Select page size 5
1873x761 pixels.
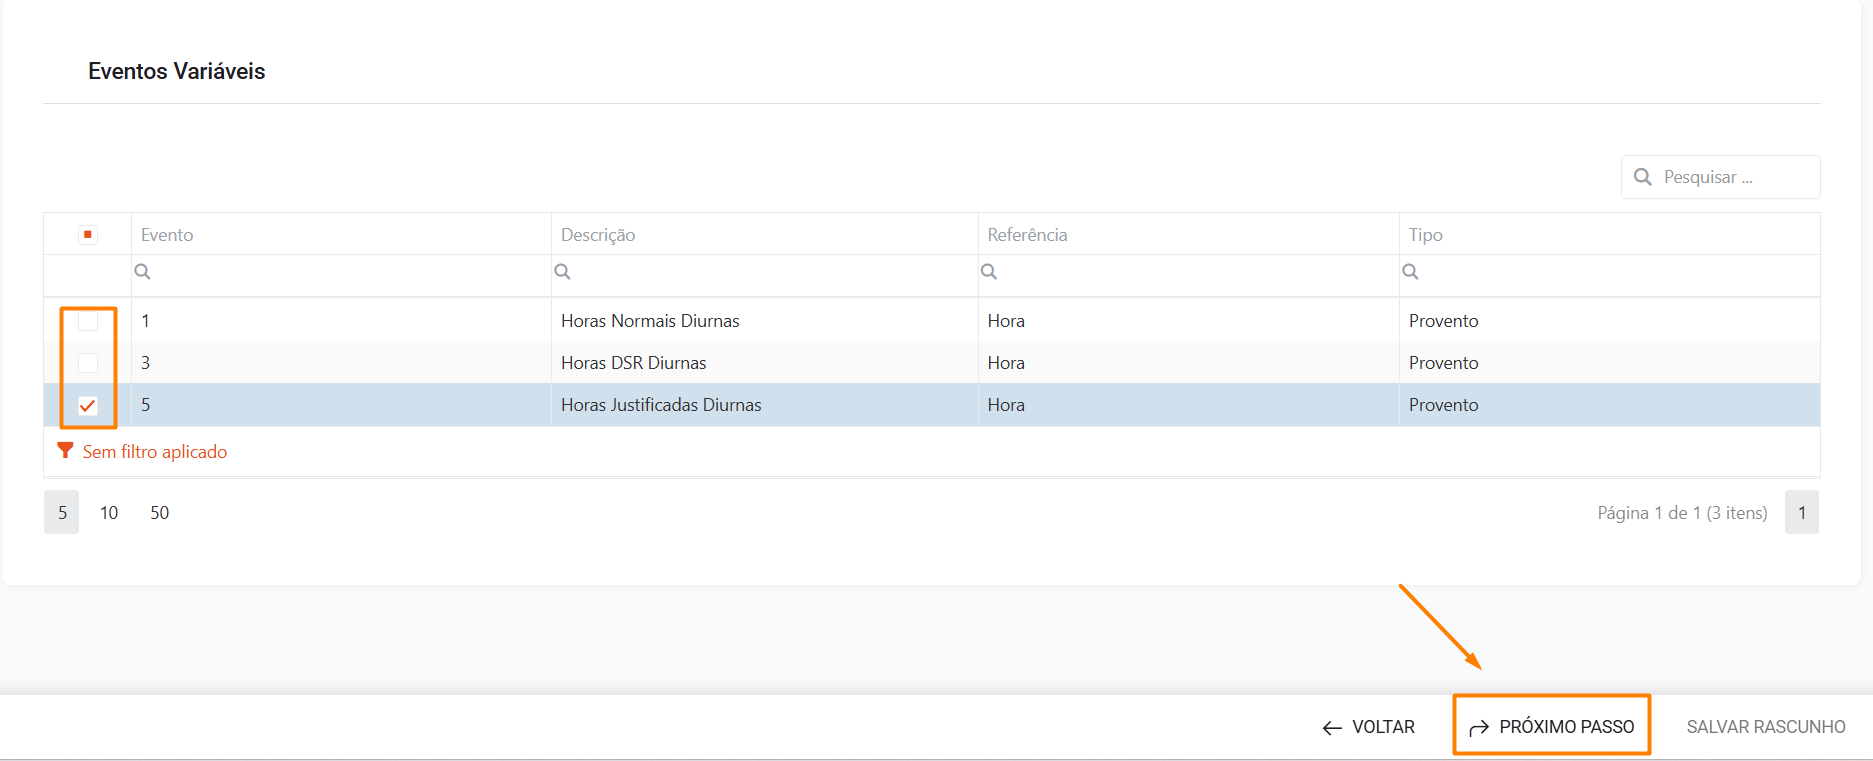click(x=62, y=513)
